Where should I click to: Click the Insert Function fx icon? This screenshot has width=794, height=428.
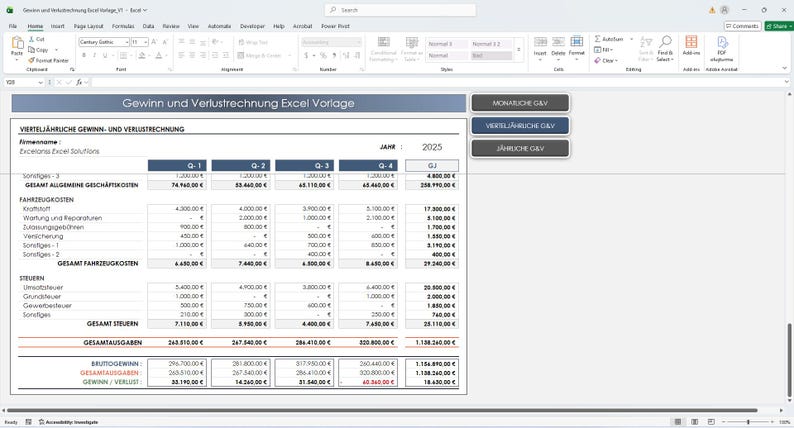click(x=79, y=82)
